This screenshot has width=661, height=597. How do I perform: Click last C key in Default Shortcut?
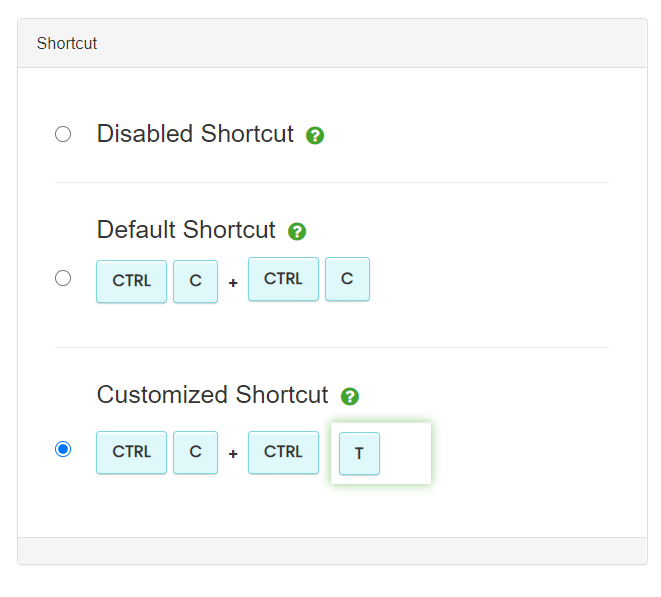(347, 279)
